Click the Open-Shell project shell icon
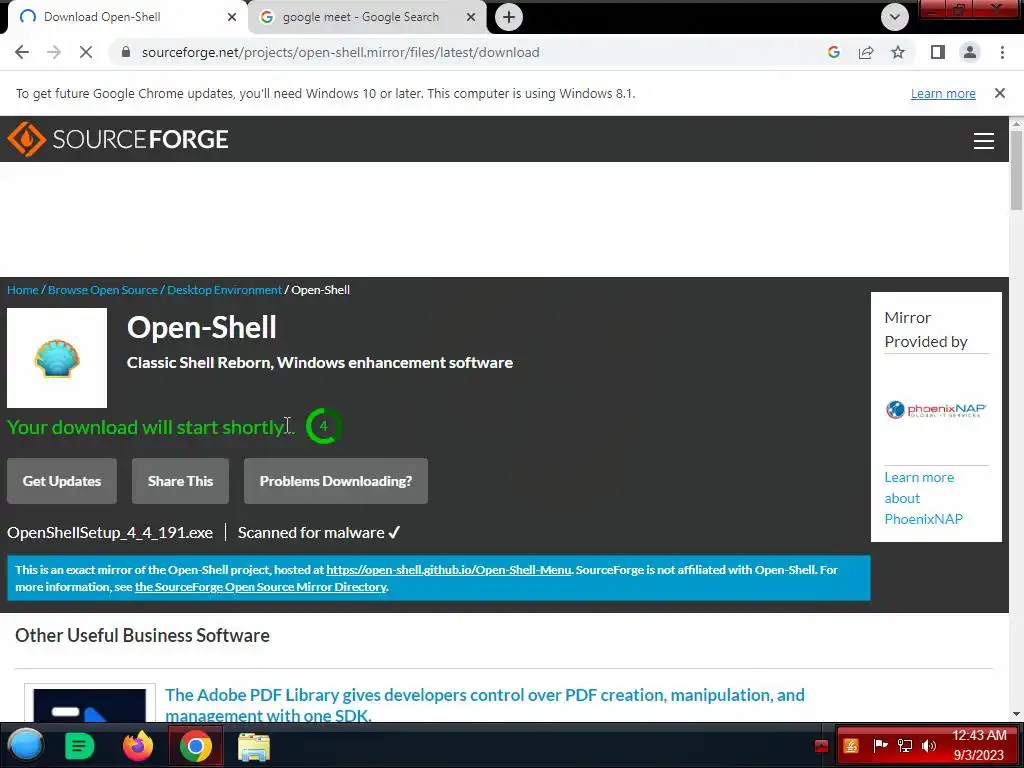Screen dimensions: 1024x768 [x=57, y=358]
